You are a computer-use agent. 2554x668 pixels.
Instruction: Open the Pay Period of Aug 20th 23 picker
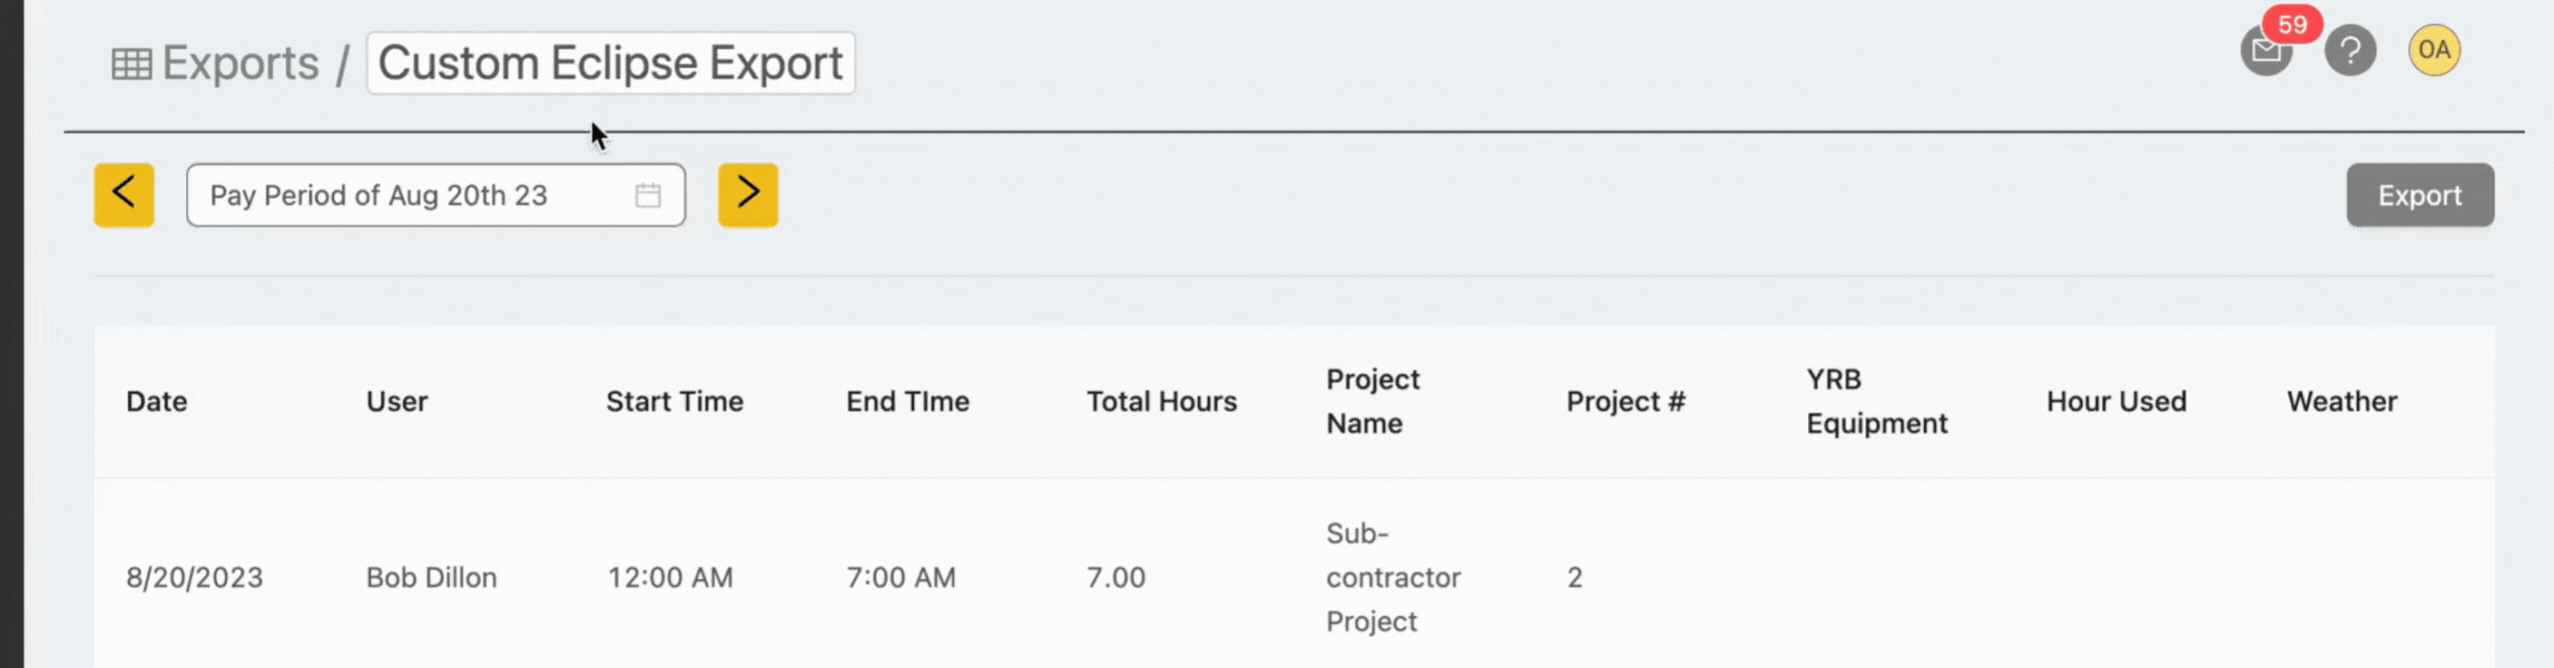(x=435, y=195)
